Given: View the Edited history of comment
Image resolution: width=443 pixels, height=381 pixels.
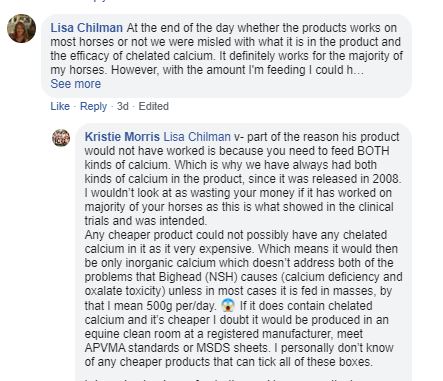Looking at the screenshot, I should (x=154, y=106).
